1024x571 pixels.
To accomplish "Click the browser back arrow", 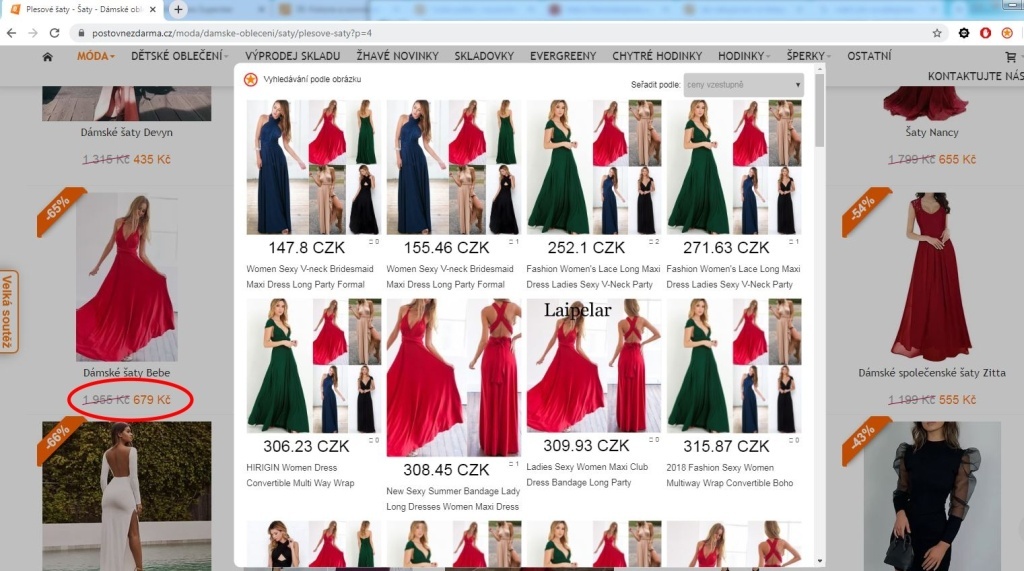I will pos(12,33).
